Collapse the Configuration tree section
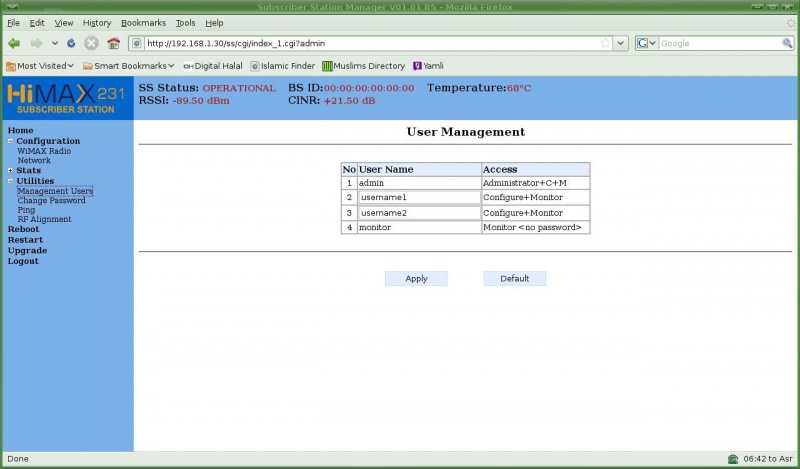This screenshot has height=469, width=800. pyautogui.click(x=10, y=141)
